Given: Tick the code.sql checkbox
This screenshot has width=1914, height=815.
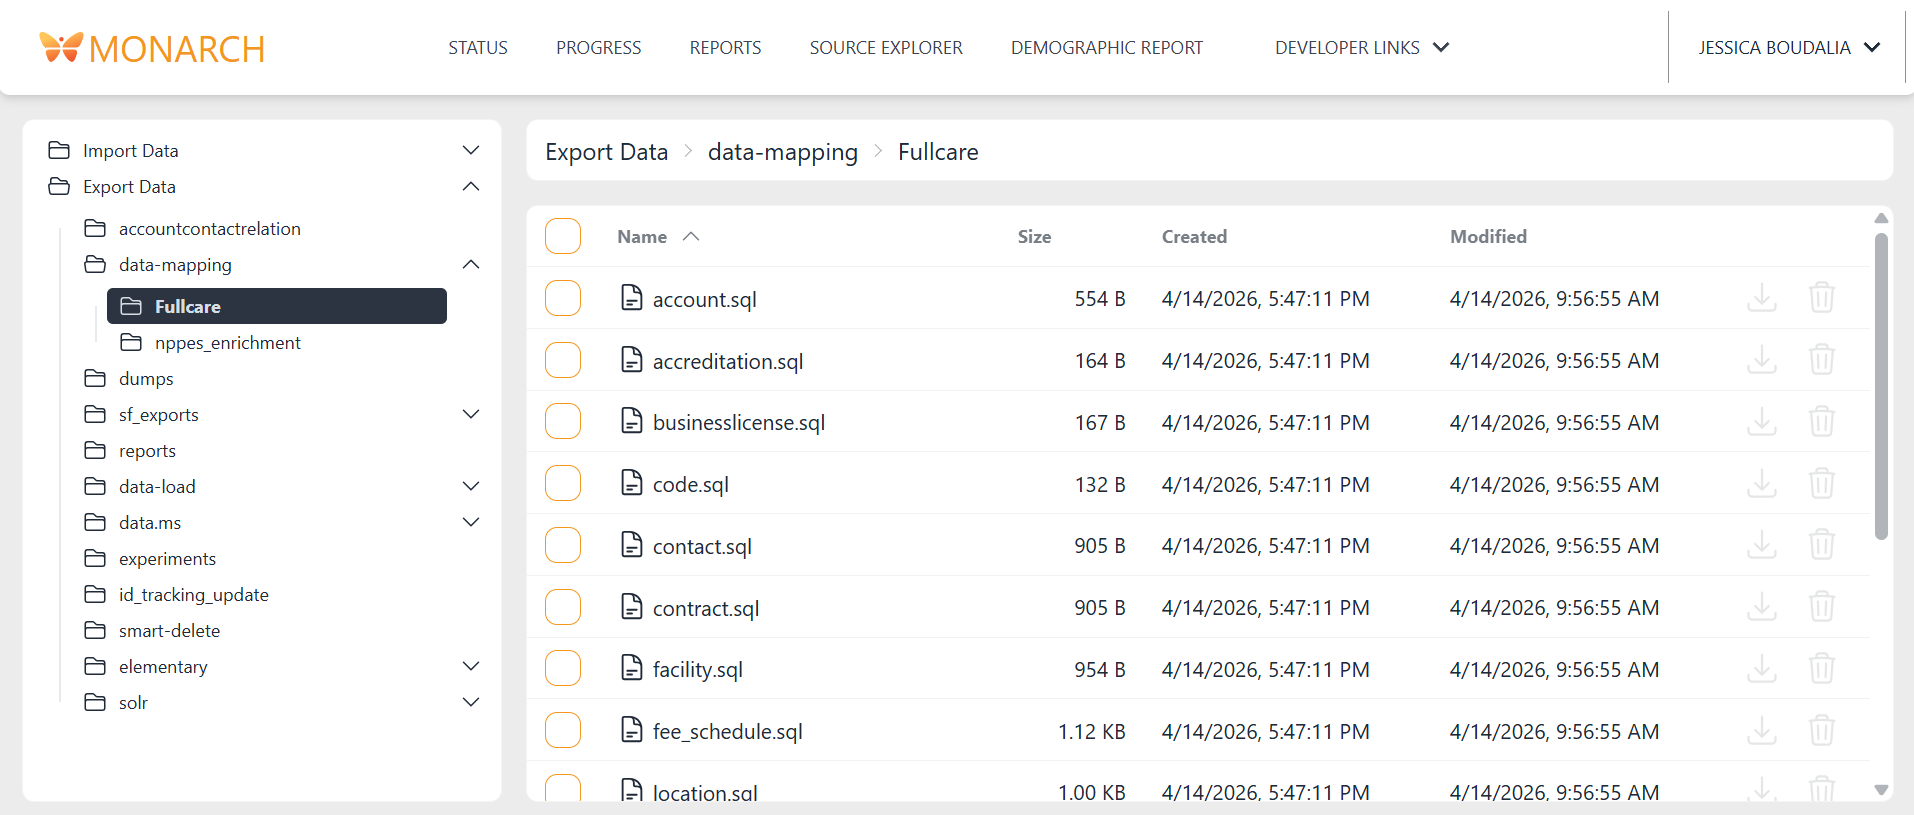Looking at the screenshot, I should coord(563,483).
